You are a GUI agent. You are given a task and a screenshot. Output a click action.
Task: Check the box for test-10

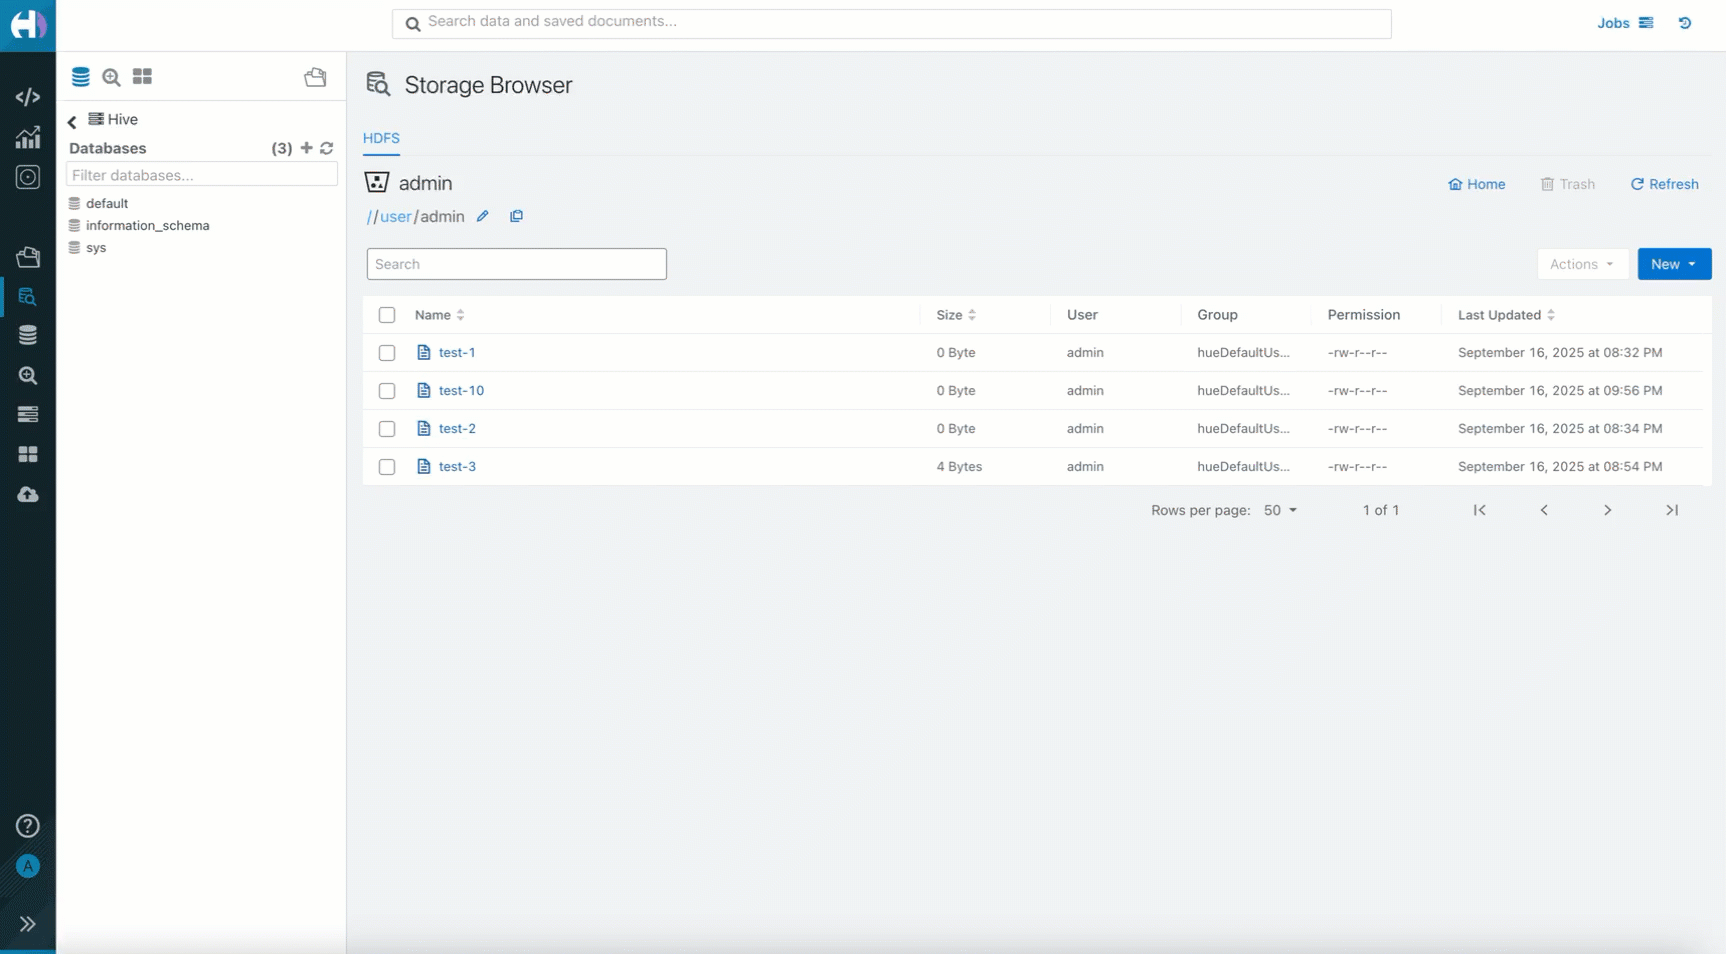point(387,391)
